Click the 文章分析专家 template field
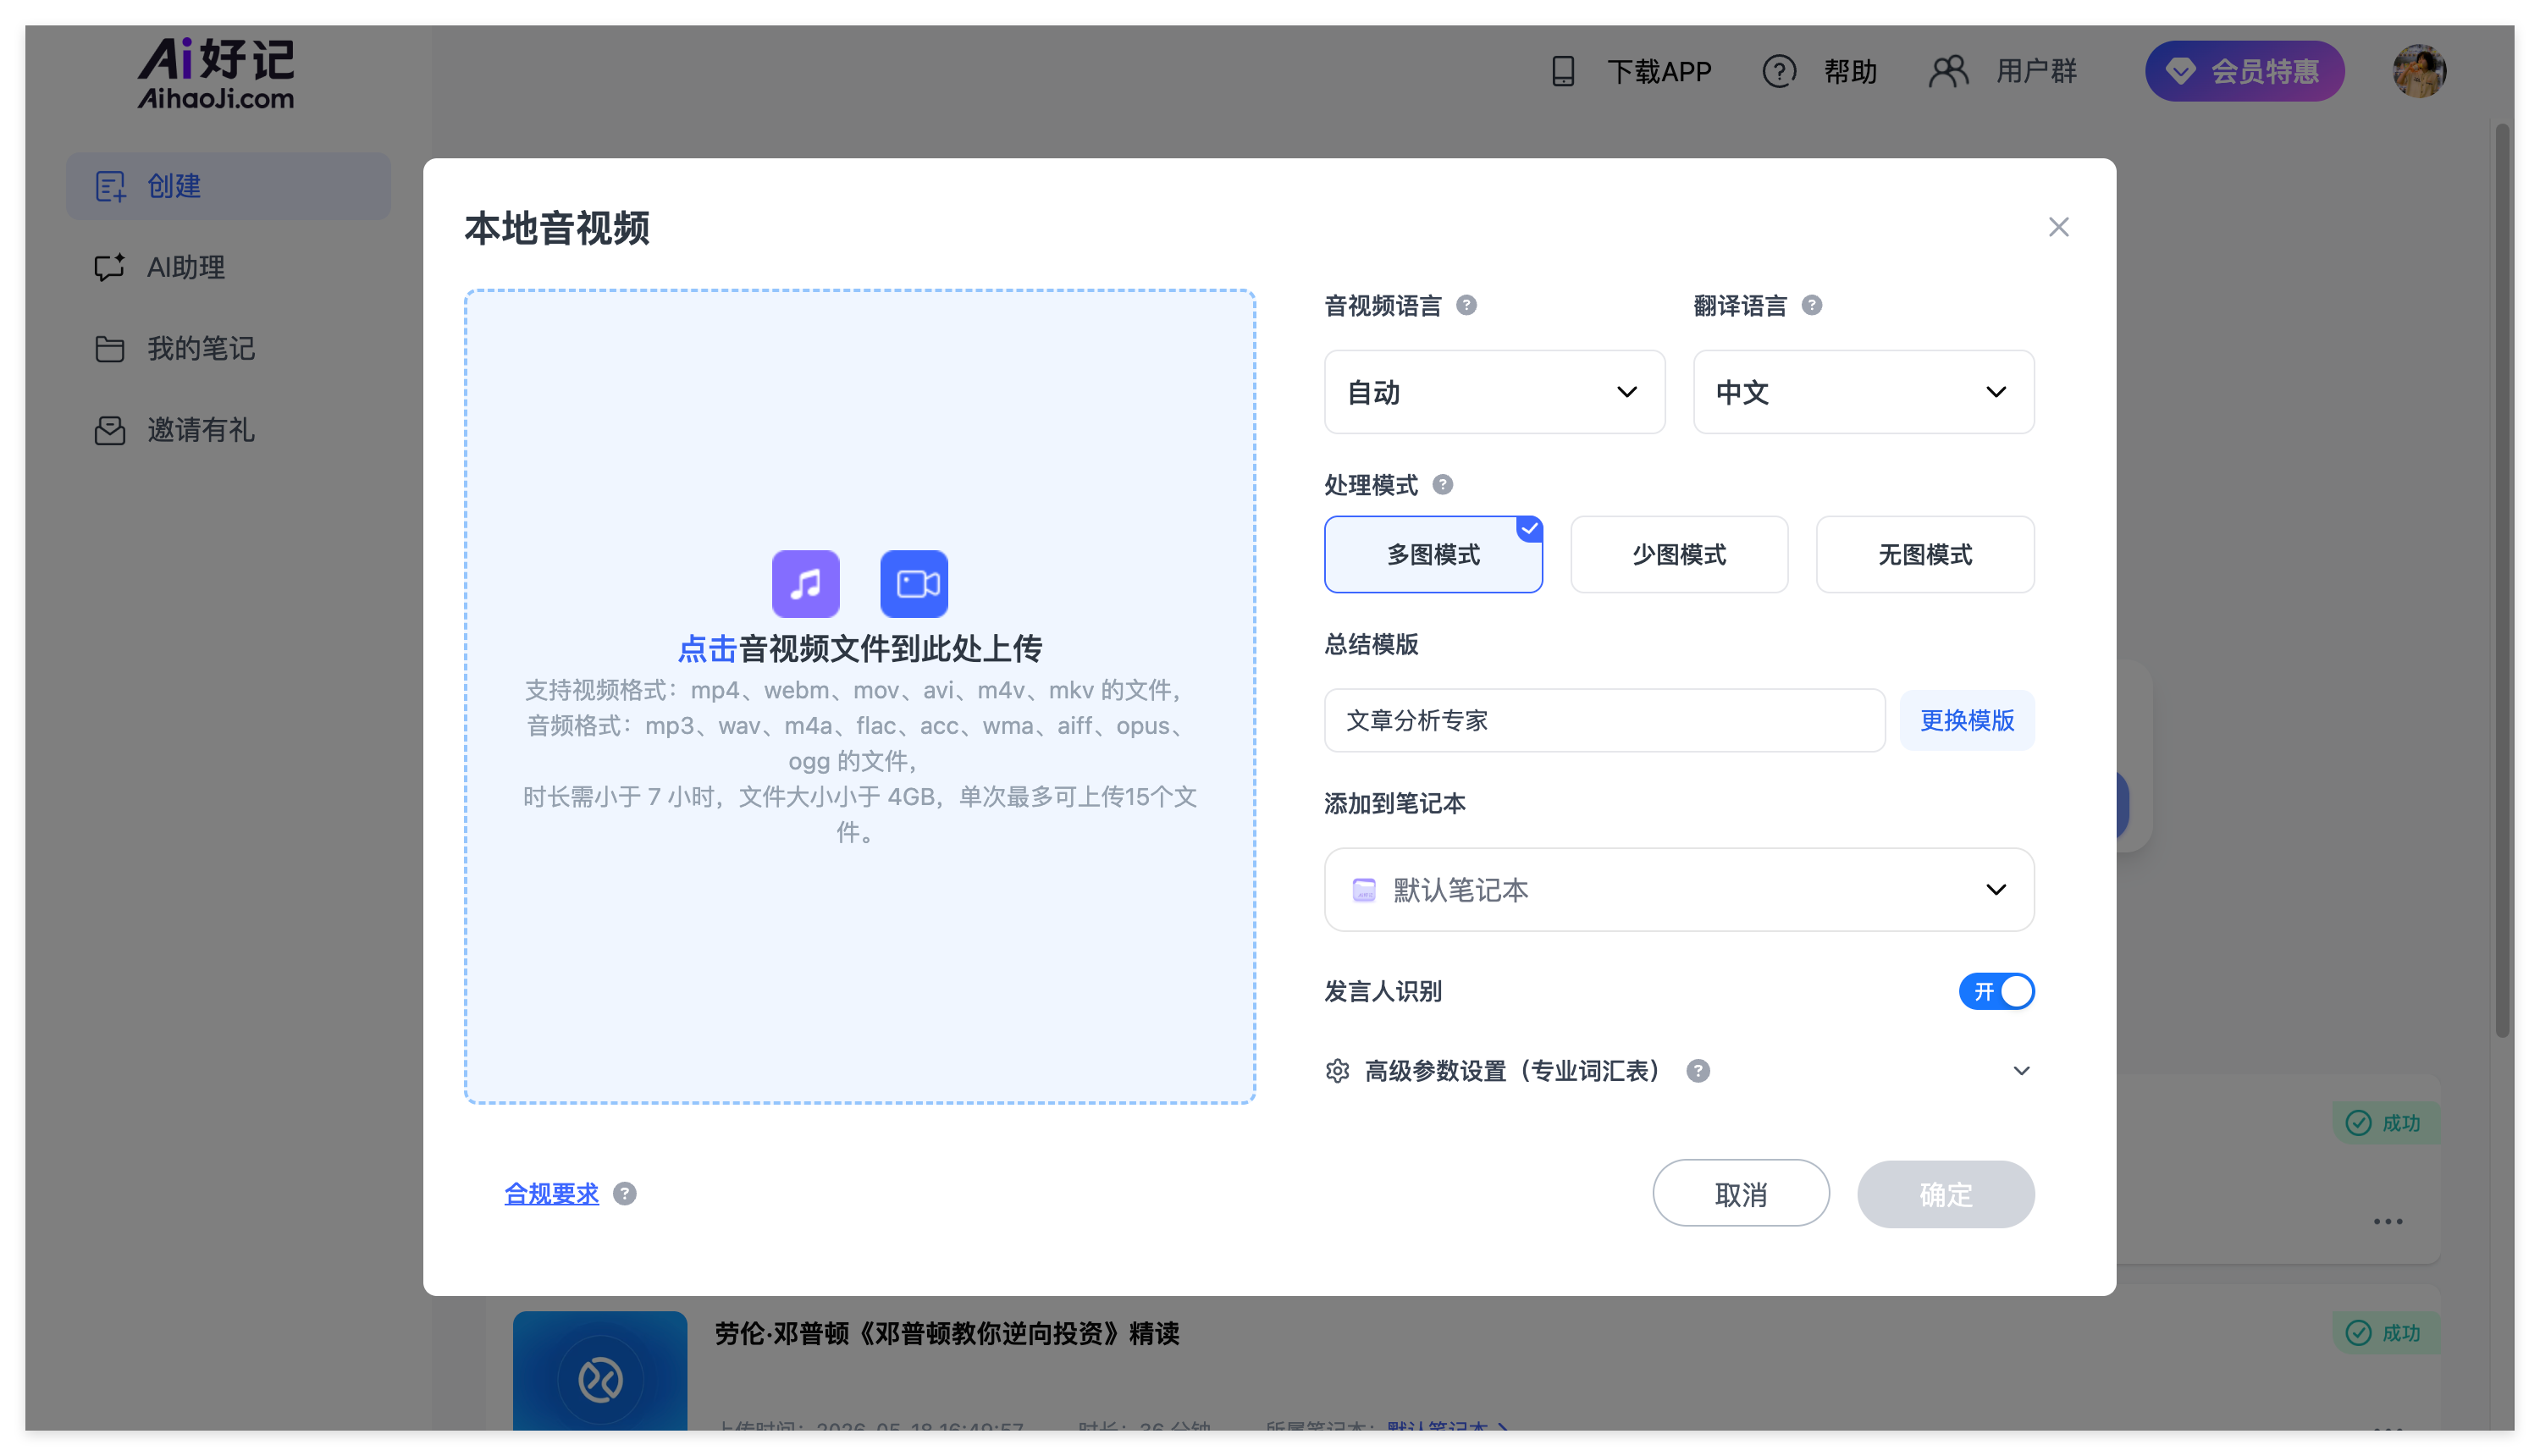Viewport: 2540px width, 1456px height. [x=1604, y=720]
